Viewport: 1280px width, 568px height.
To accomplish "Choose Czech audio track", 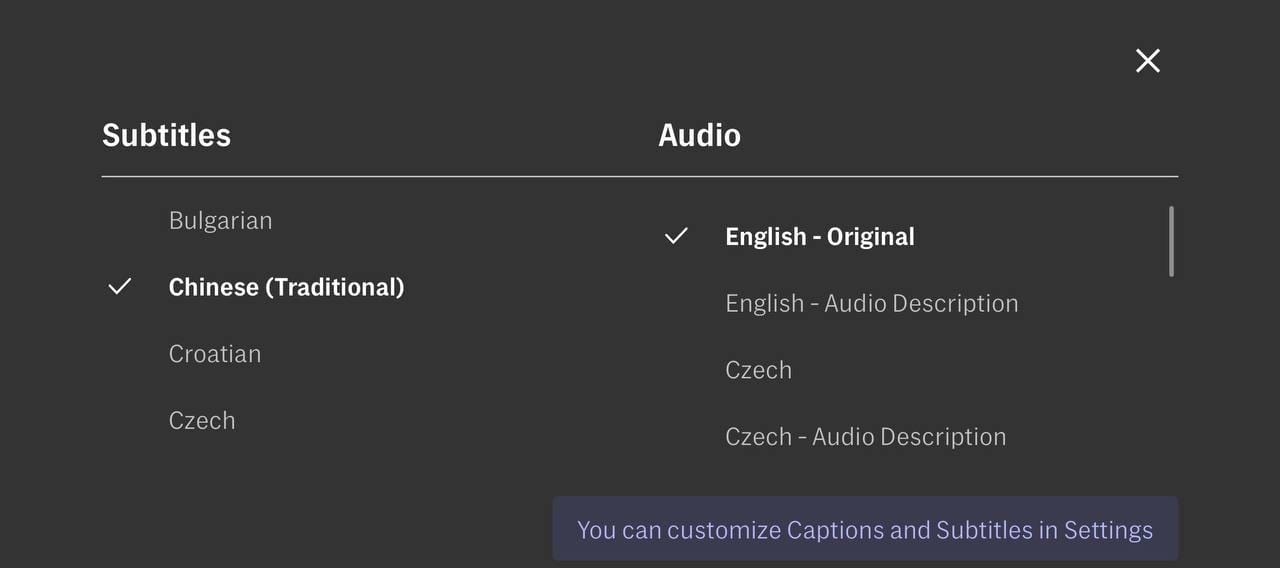I will [758, 371].
